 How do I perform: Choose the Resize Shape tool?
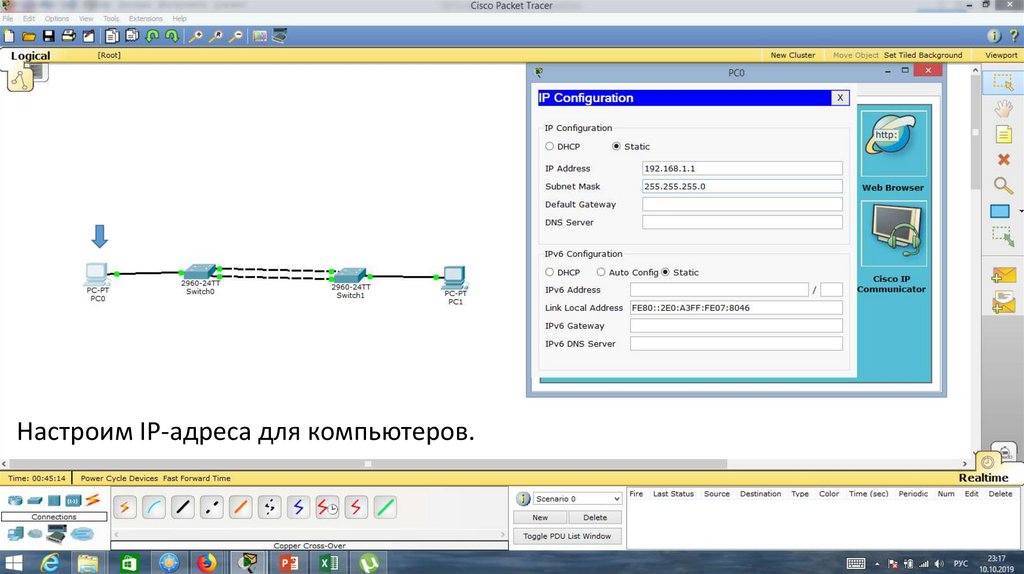[1003, 236]
